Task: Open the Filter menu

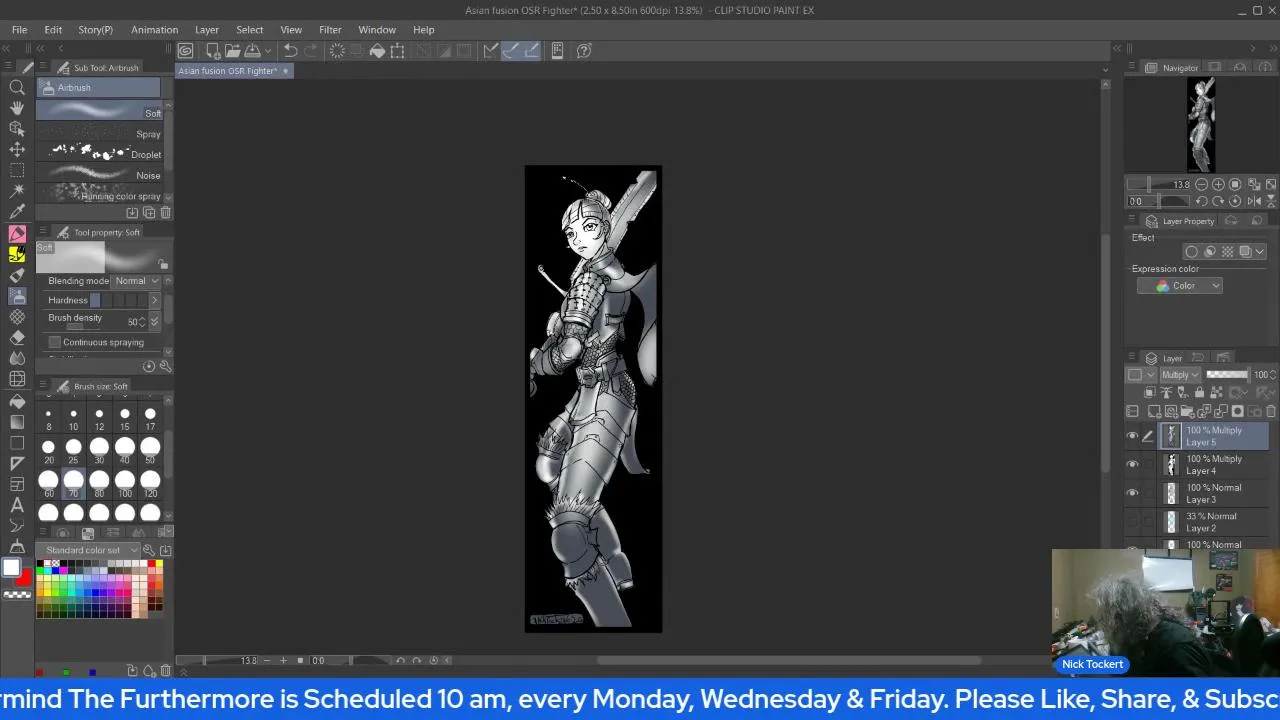Action: [330, 30]
